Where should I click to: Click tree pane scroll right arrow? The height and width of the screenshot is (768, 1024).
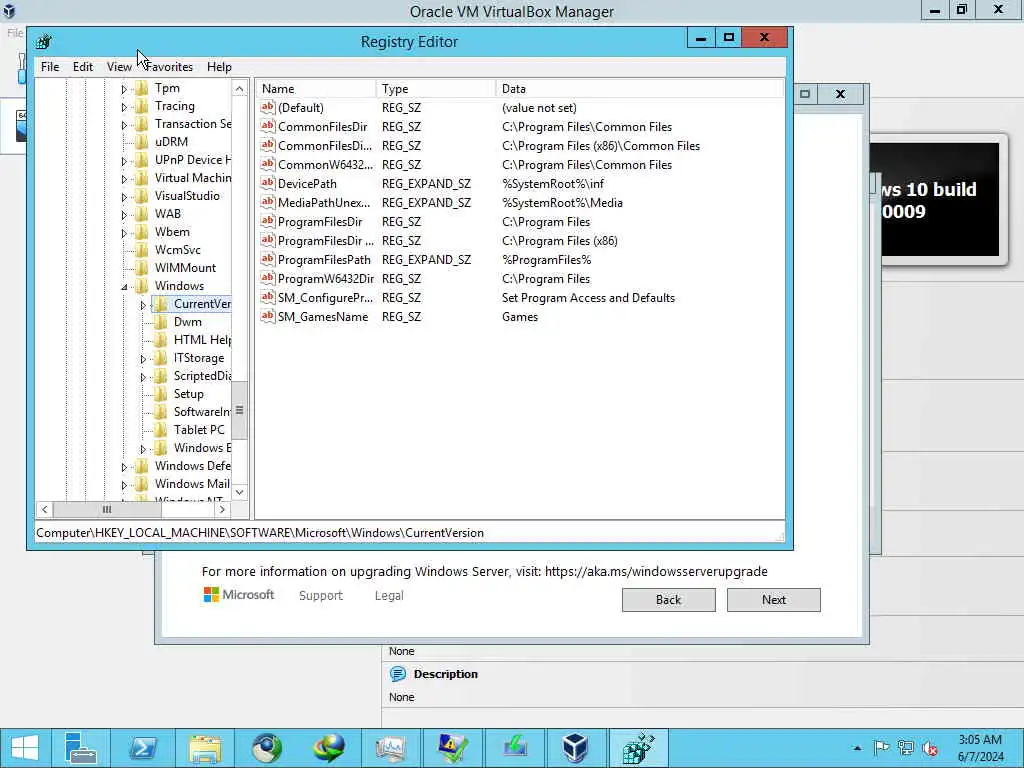point(222,509)
